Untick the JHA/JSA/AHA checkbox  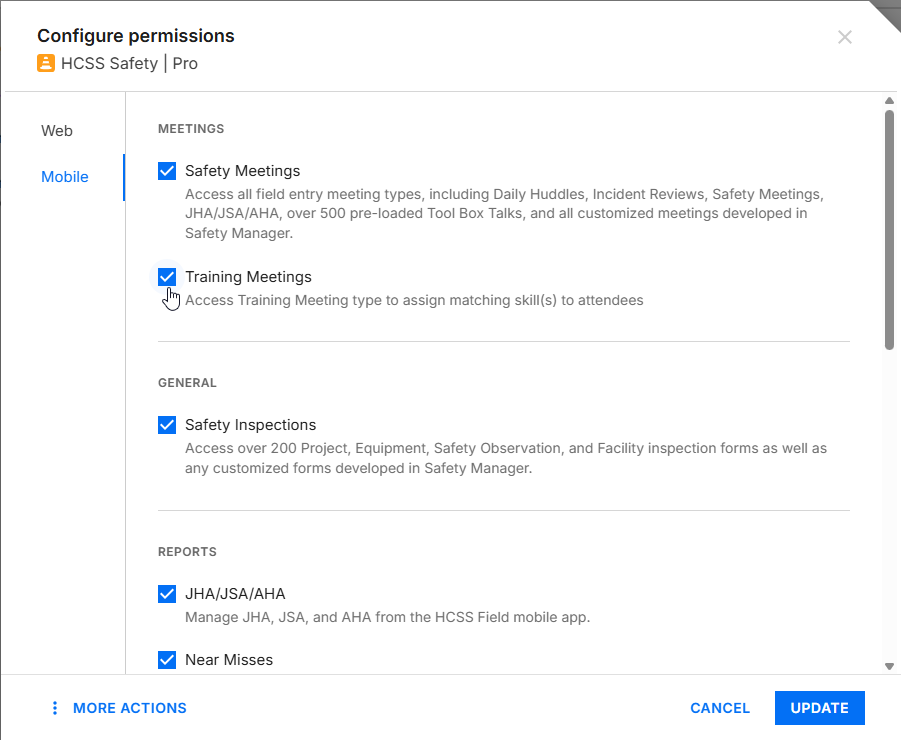click(167, 594)
